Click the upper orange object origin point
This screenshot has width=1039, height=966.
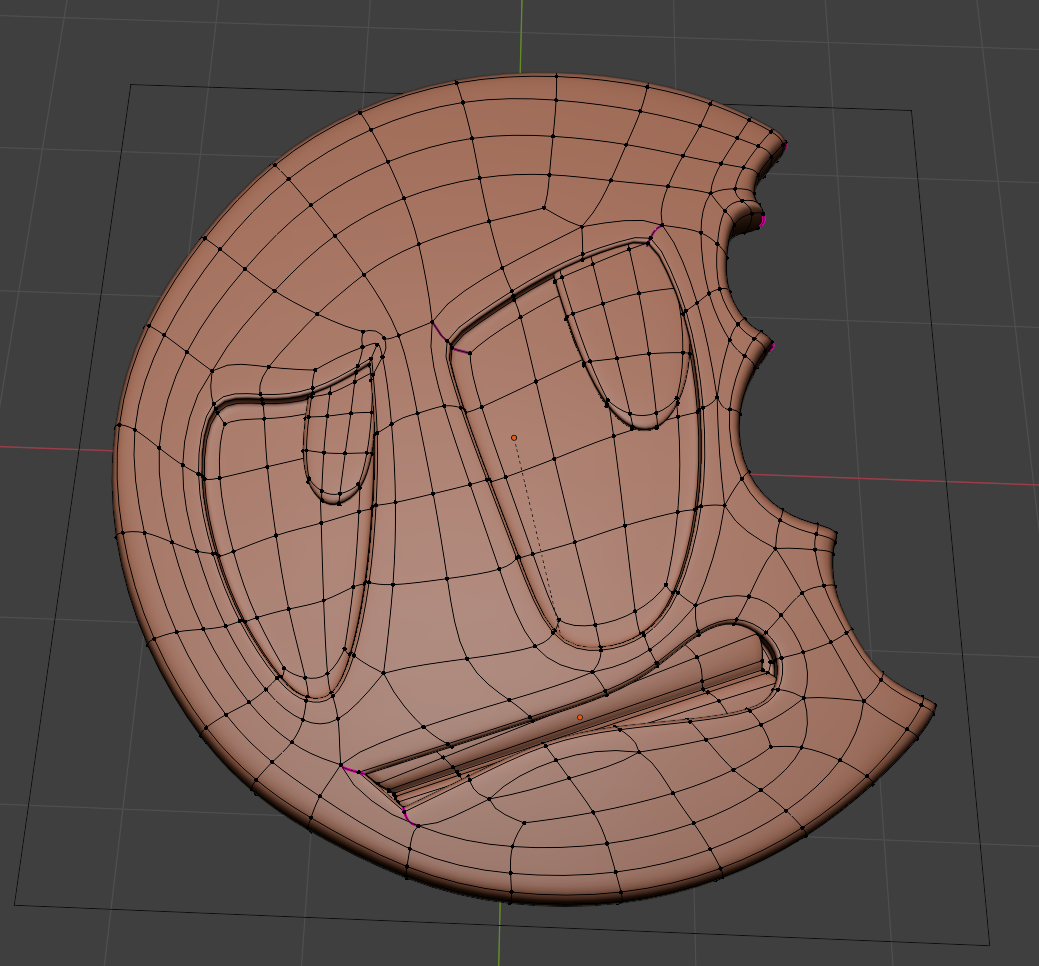[x=513, y=437]
